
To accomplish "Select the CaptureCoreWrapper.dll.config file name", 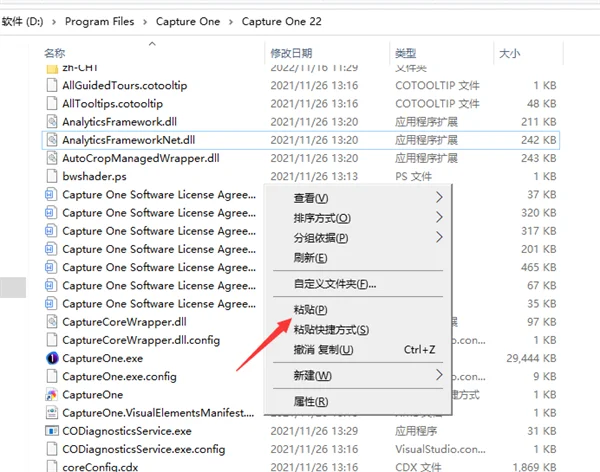I will click(141, 340).
